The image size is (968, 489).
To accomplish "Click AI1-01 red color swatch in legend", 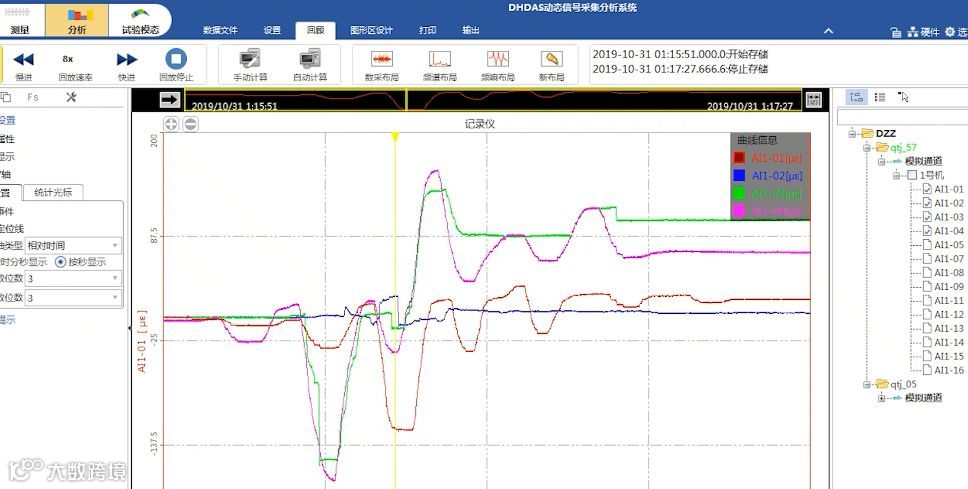I will 738,158.
